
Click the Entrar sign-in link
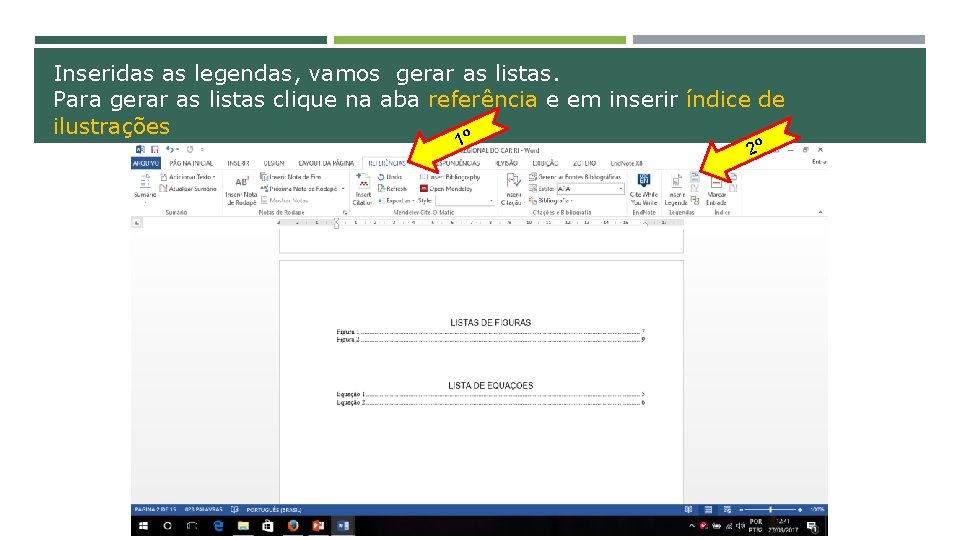click(819, 162)
